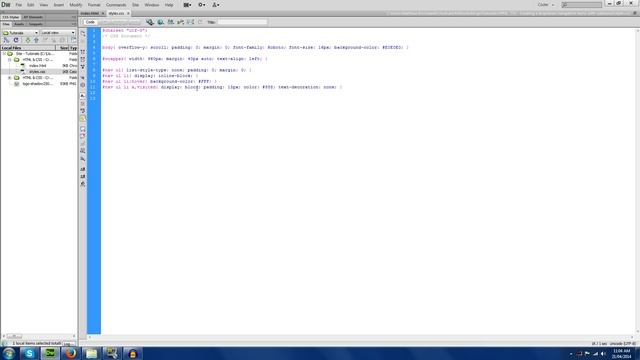The width and height of the screenshot is (640, 360).
Task: Open the Tutorials site dropdown
Action: [20, 33]
